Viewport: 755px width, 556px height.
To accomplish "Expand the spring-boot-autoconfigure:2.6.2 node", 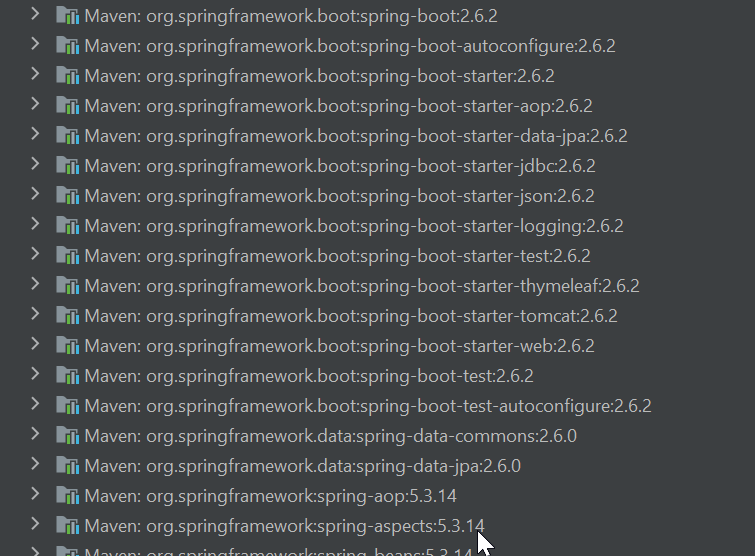I will 35,44.
